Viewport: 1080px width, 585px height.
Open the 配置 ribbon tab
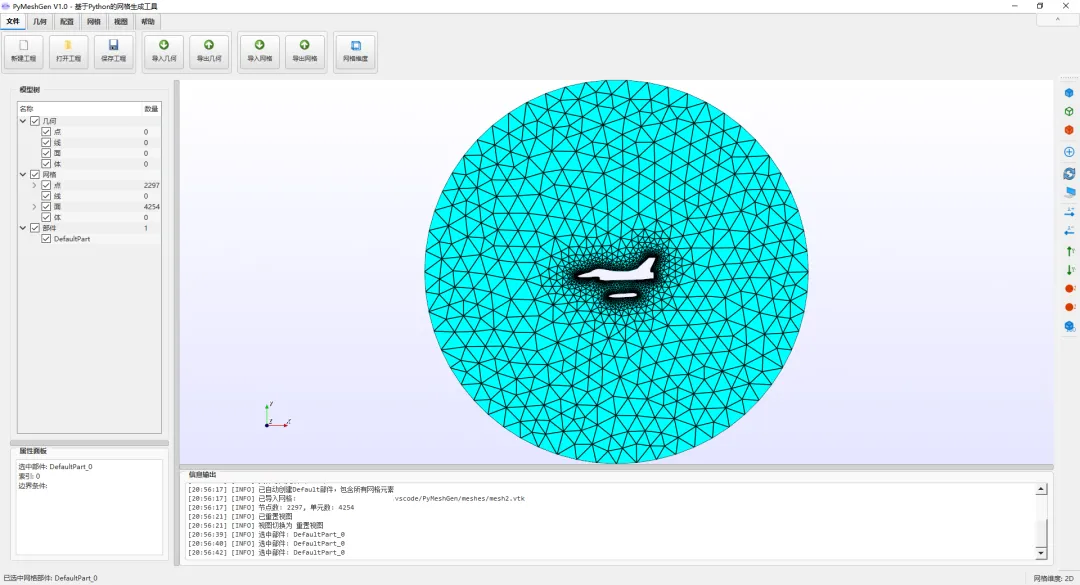pos(67,21)
